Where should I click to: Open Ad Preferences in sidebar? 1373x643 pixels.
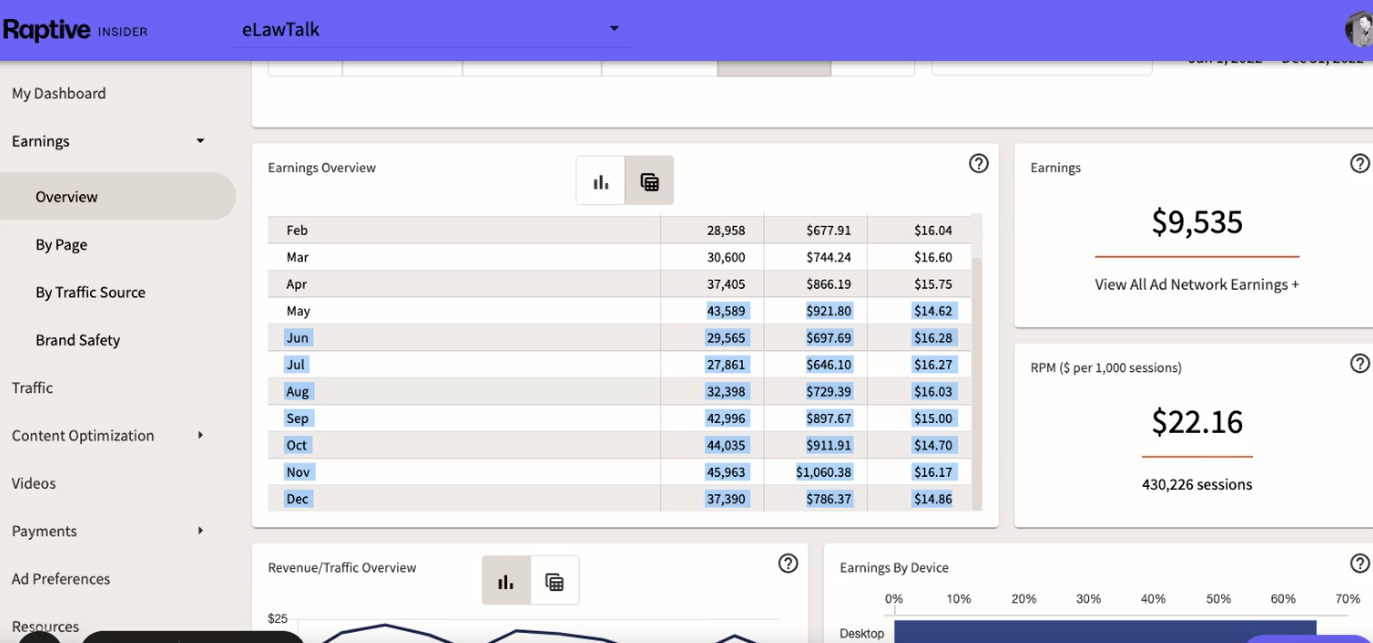click(61, 579)
